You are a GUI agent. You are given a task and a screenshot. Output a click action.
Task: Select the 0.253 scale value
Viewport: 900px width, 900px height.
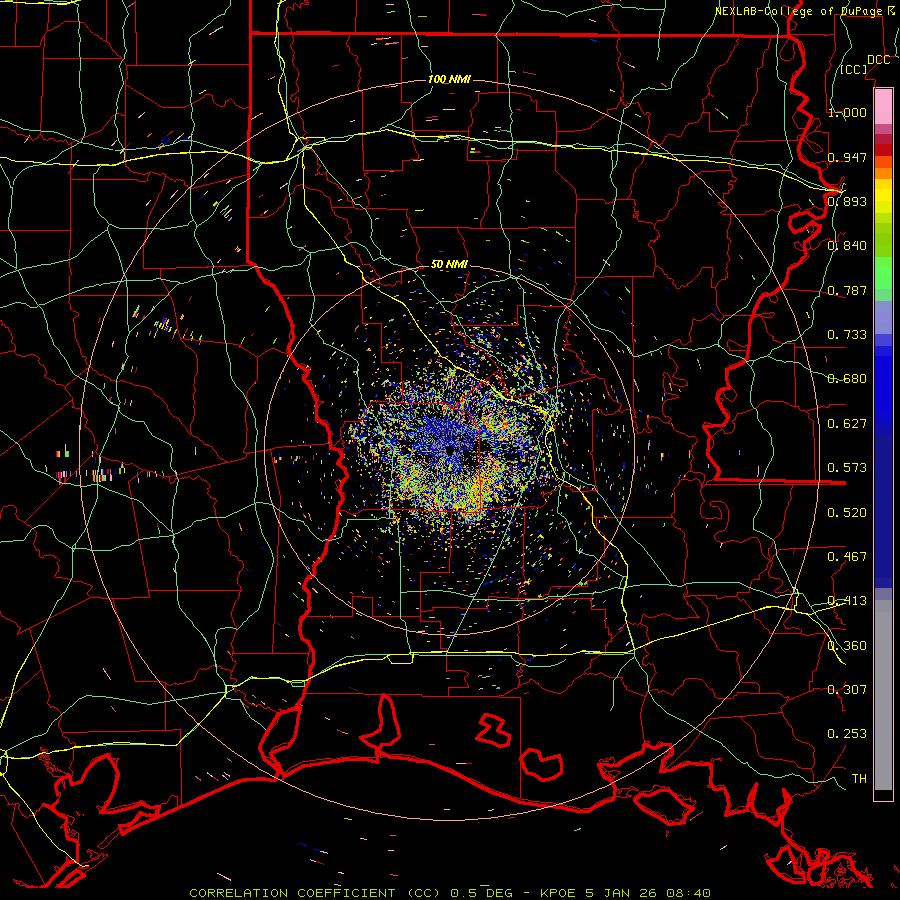847,734
